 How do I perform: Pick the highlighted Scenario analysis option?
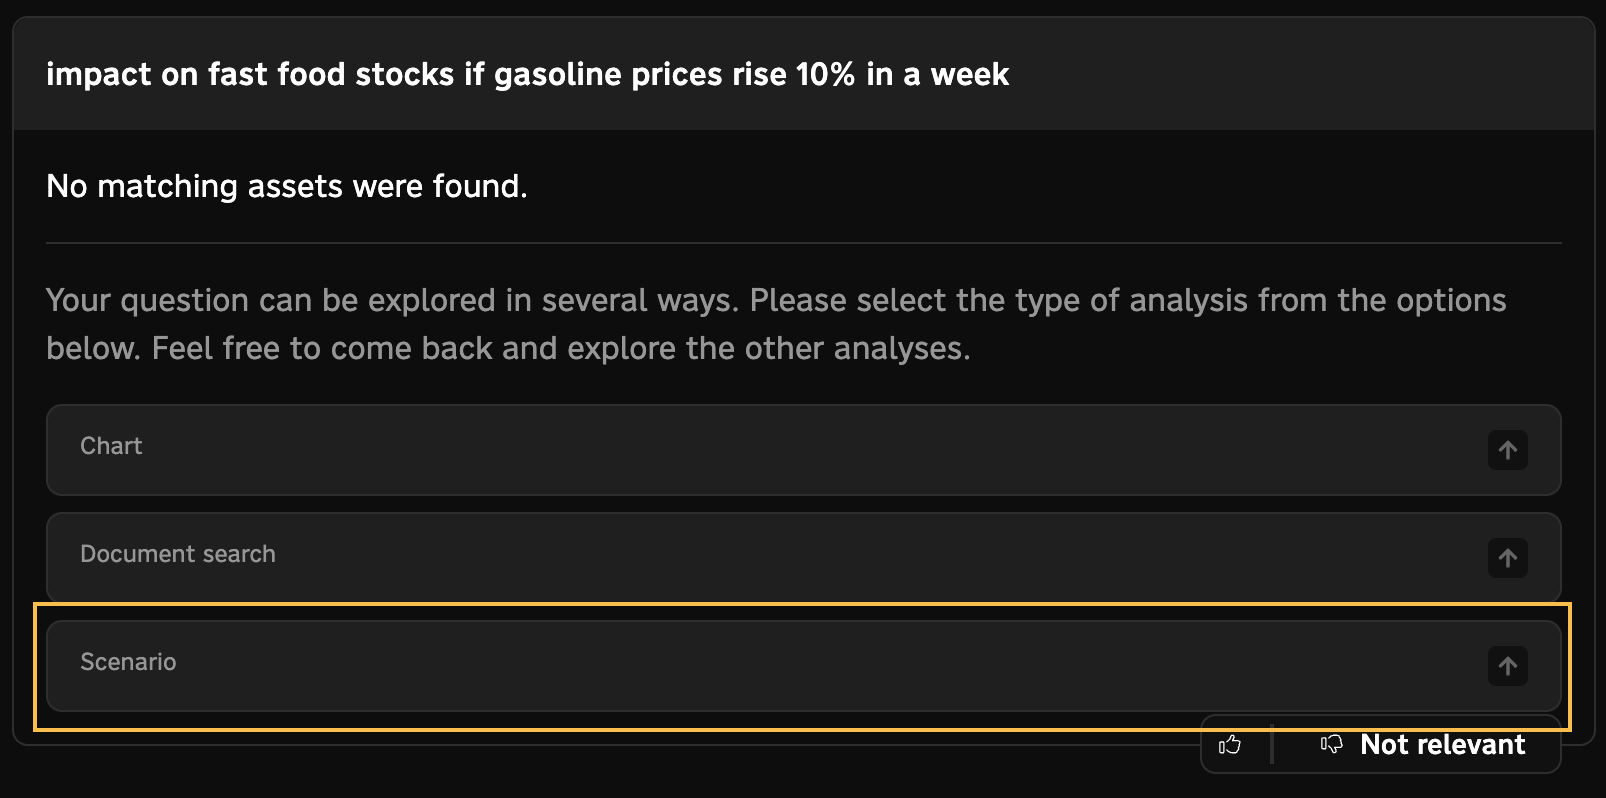click(803, 666)
